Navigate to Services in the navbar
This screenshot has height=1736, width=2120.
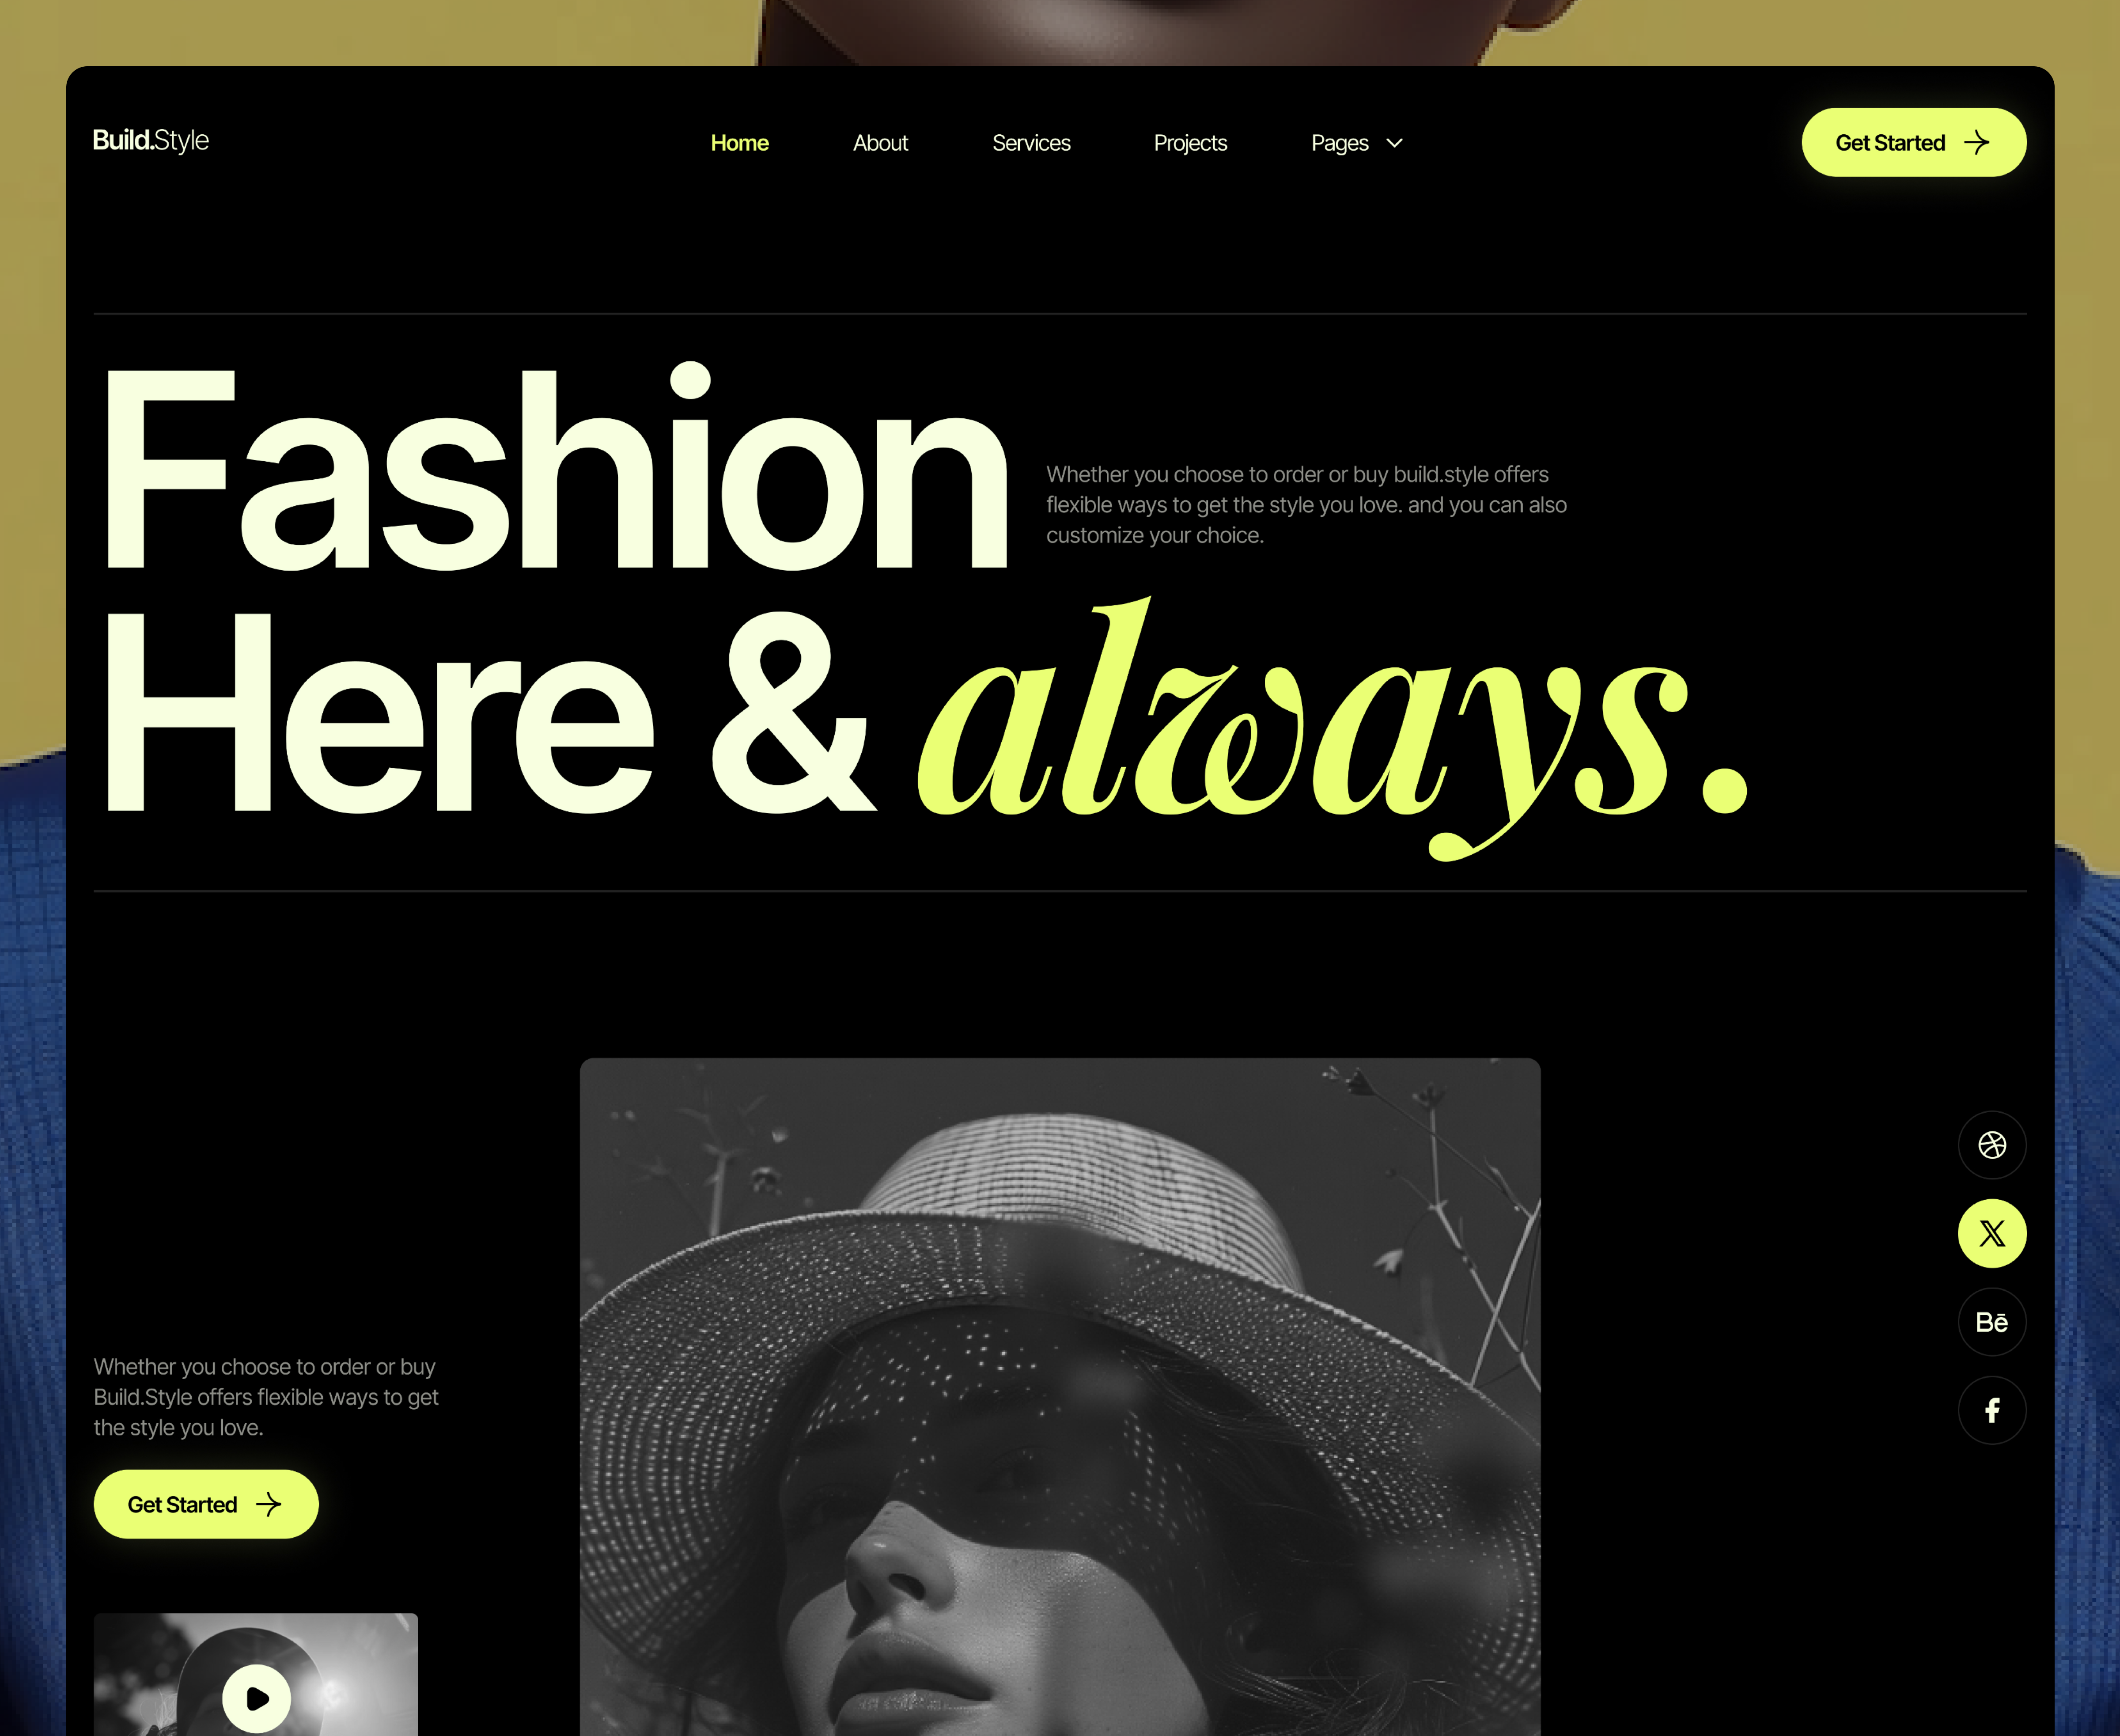click(x=1031, y=143)
